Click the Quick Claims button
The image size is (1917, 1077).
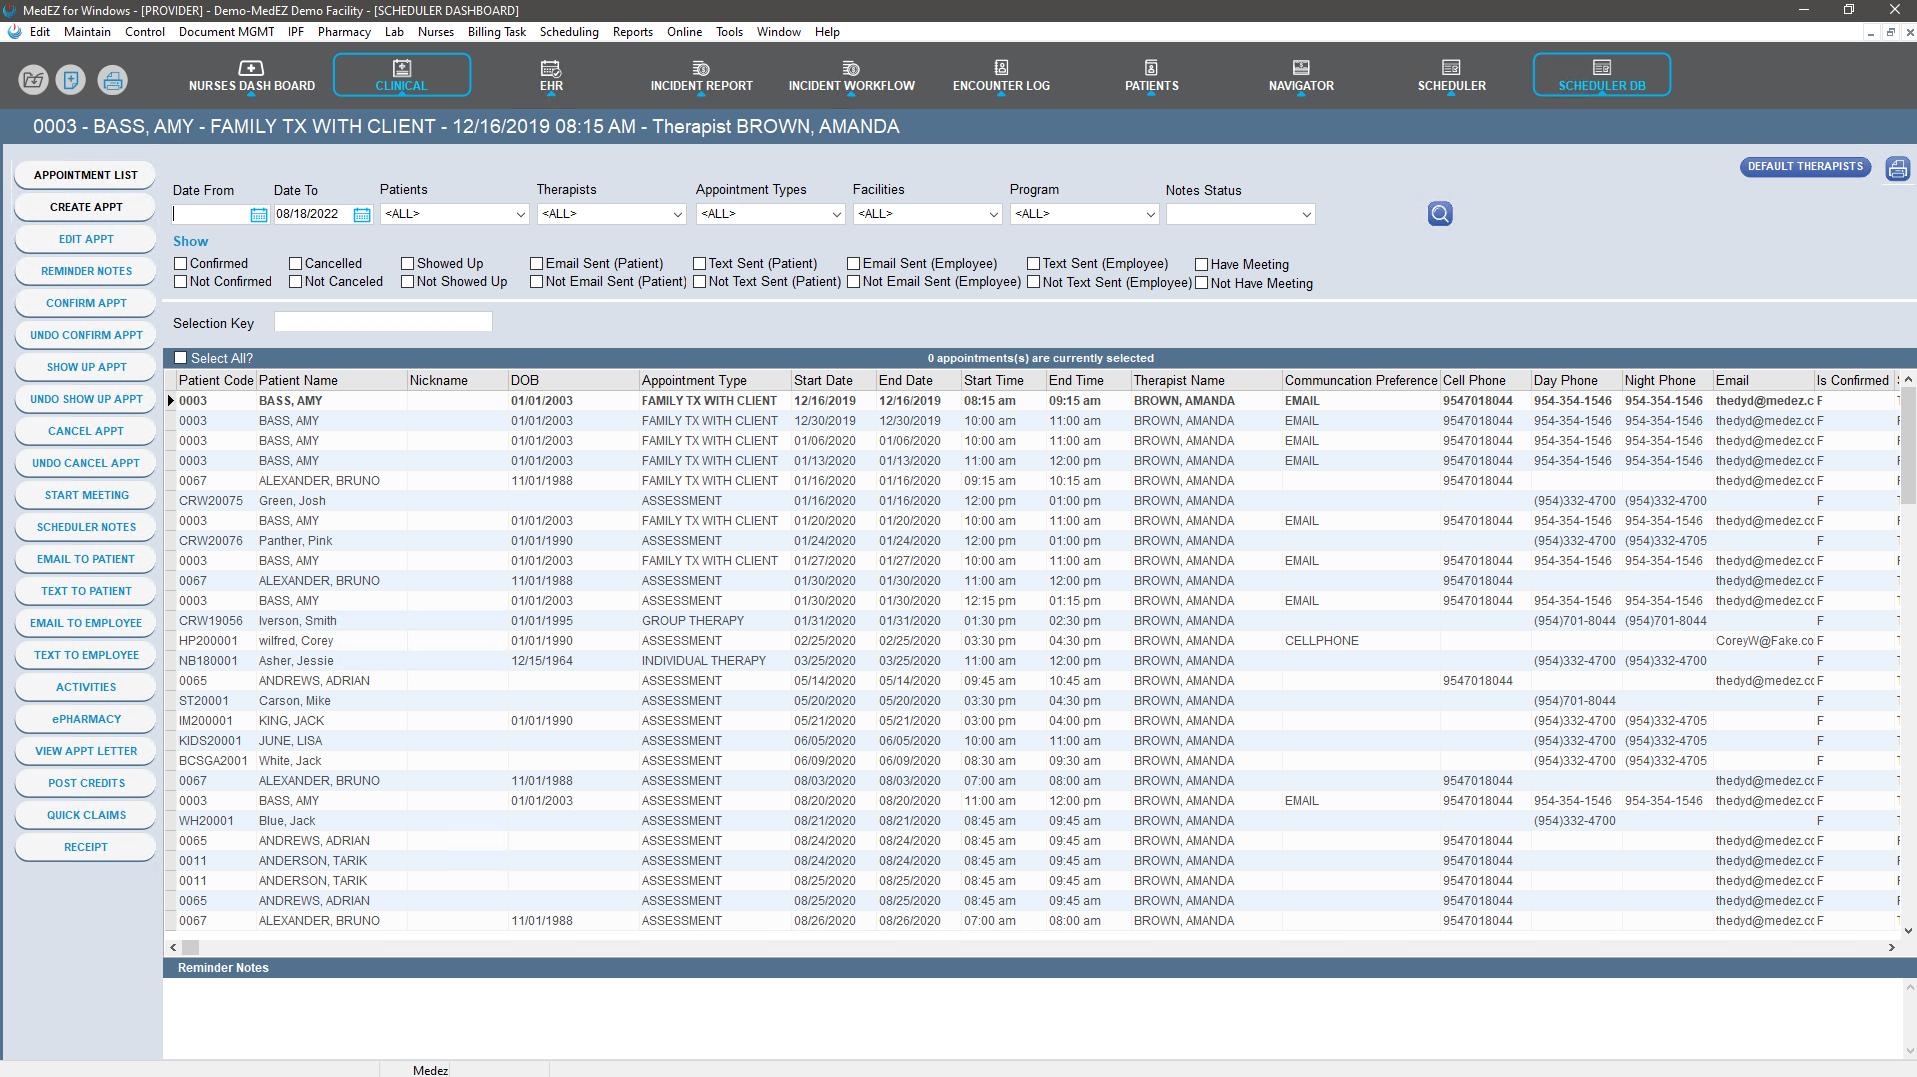(x=86, y=815)
